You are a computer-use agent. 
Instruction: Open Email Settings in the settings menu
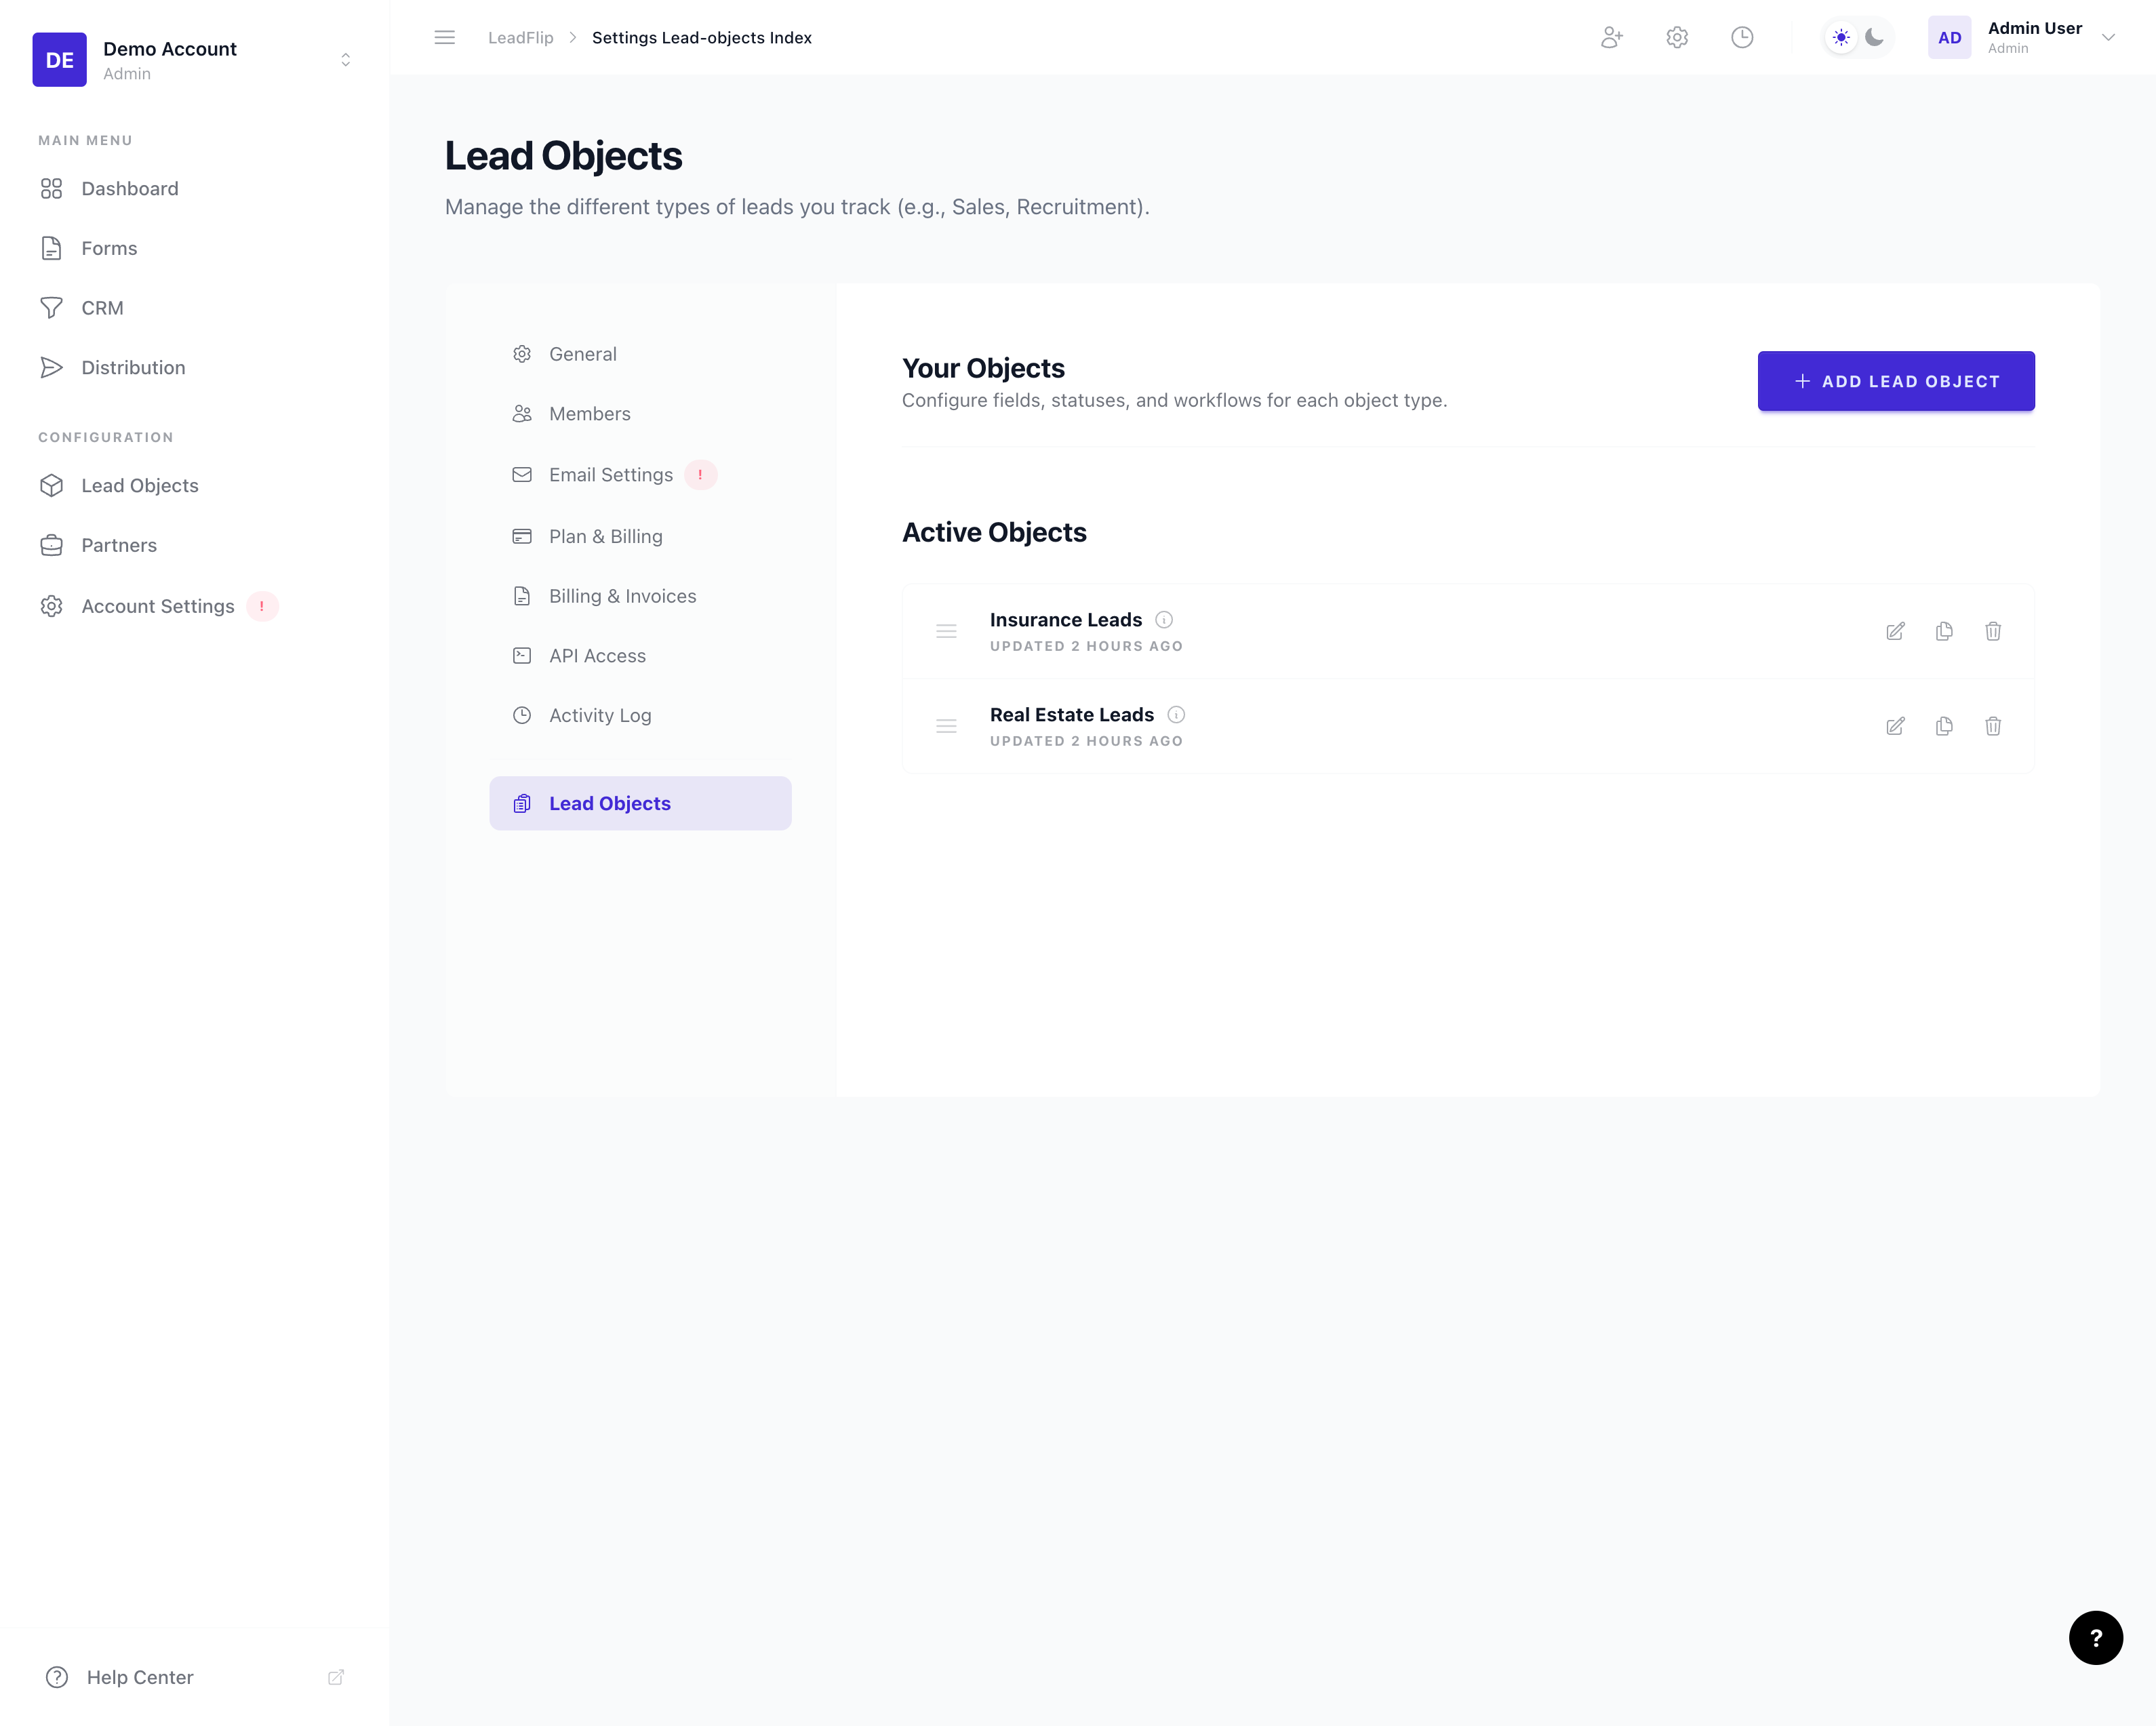[610, 475]
